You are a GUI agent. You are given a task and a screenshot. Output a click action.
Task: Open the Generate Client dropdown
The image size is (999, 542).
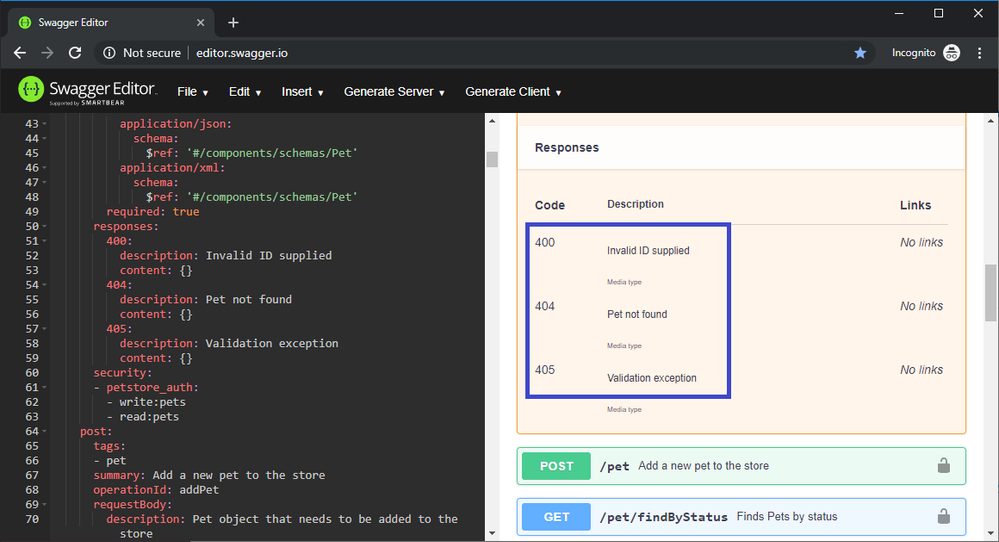(x=513, y=92)
